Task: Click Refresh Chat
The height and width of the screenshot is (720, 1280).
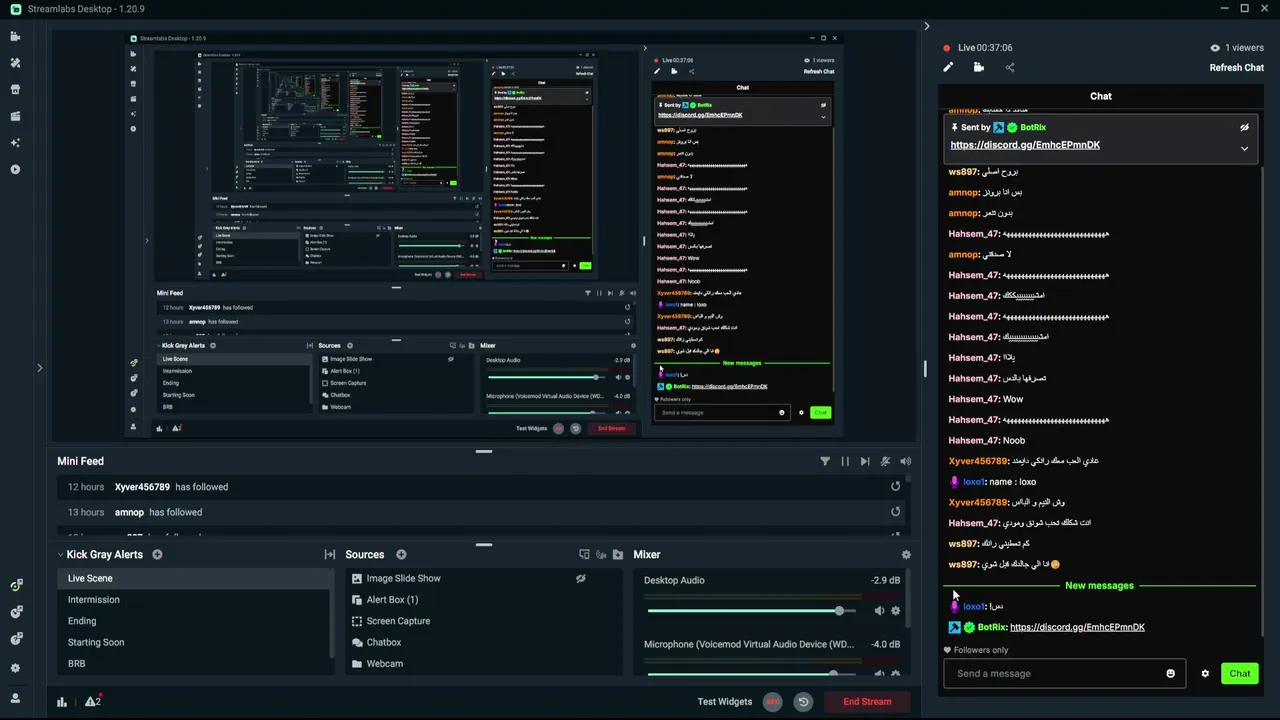Action: click(1237, 68)
